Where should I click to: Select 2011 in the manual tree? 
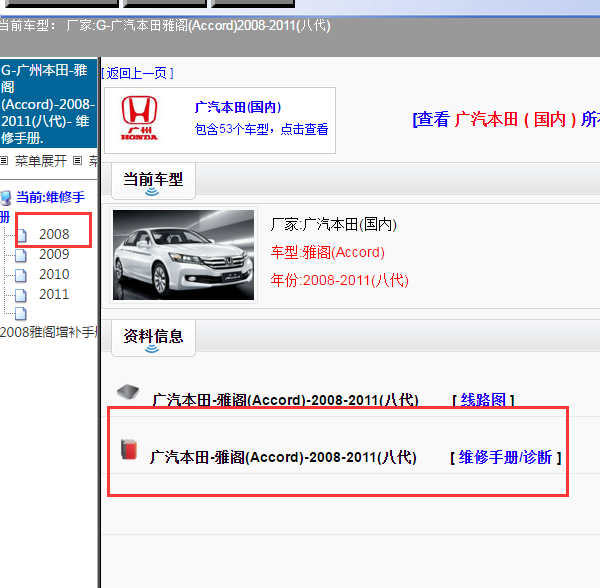54,294
